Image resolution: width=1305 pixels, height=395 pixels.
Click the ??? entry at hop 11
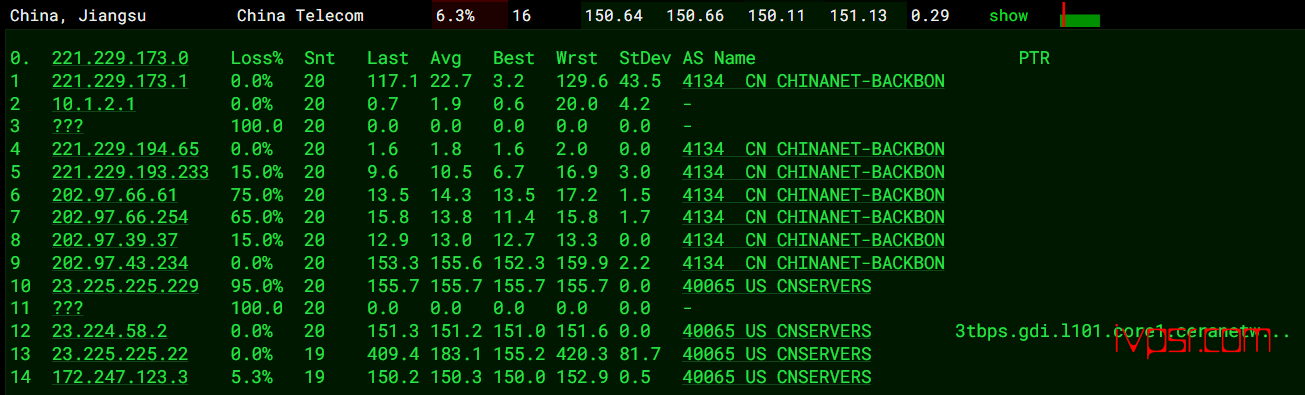pos(67,308)
